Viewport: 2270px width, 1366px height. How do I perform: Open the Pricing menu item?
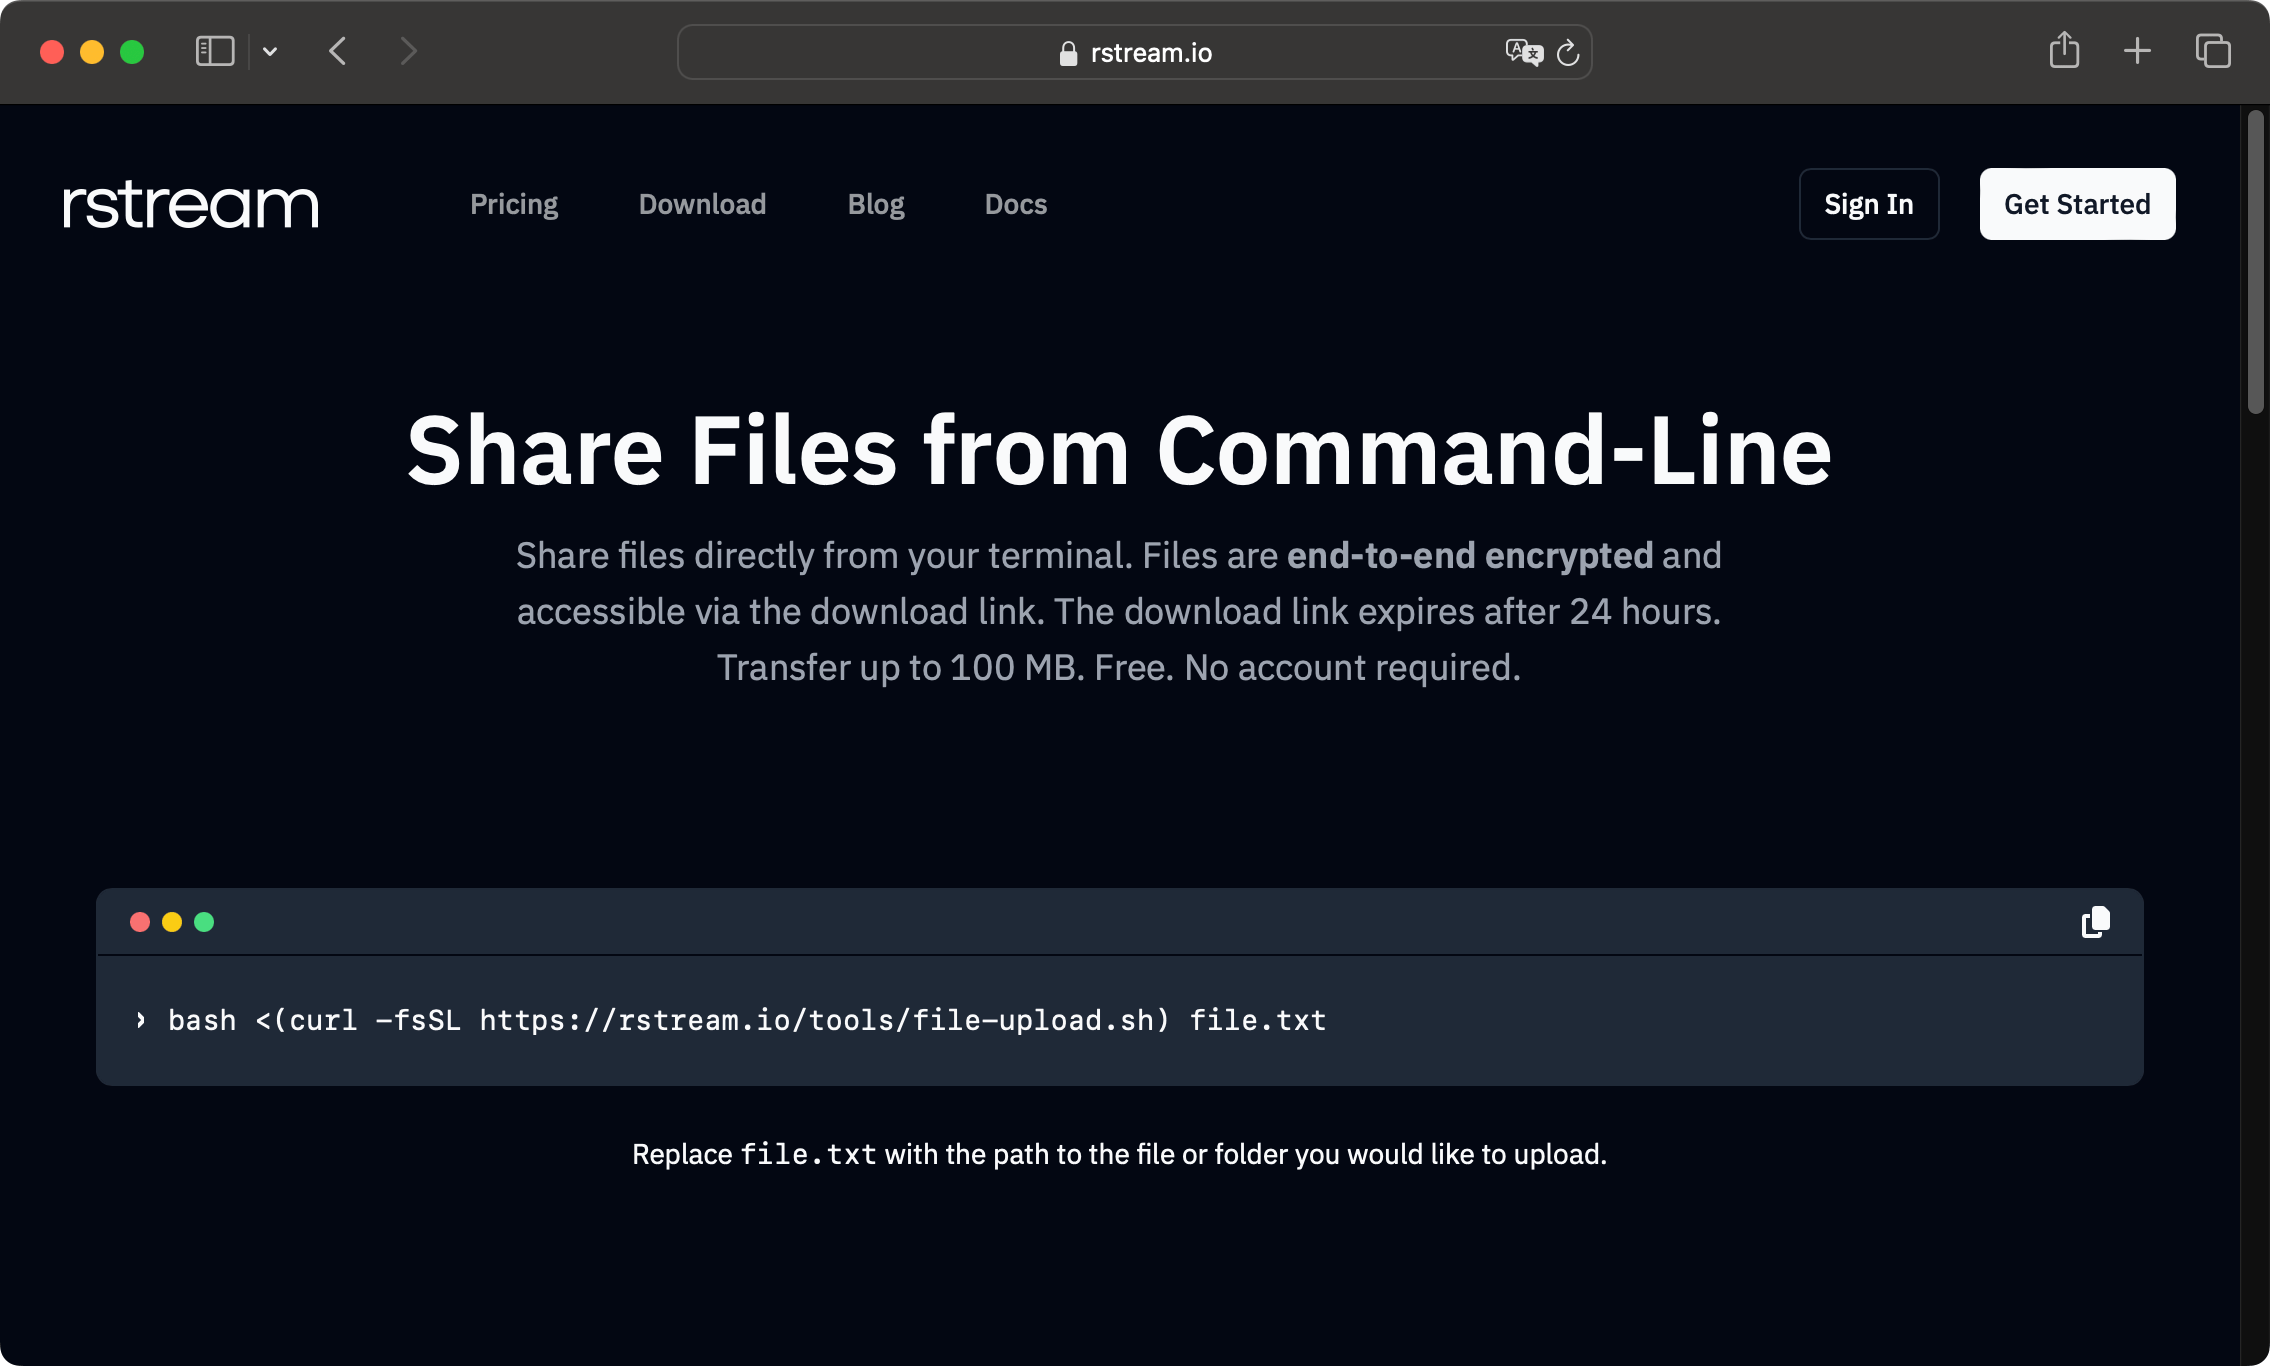point(512,203)
